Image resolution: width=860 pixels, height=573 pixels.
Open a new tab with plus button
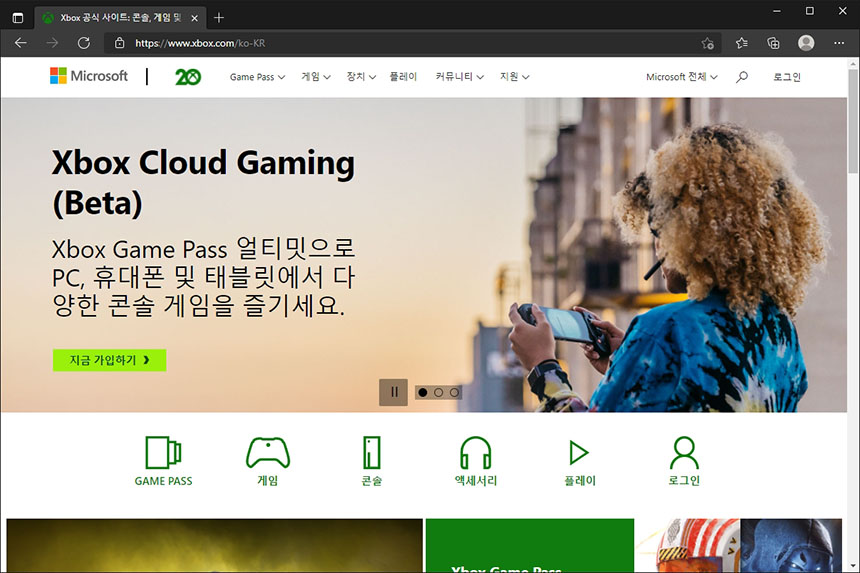pos(219,18)
